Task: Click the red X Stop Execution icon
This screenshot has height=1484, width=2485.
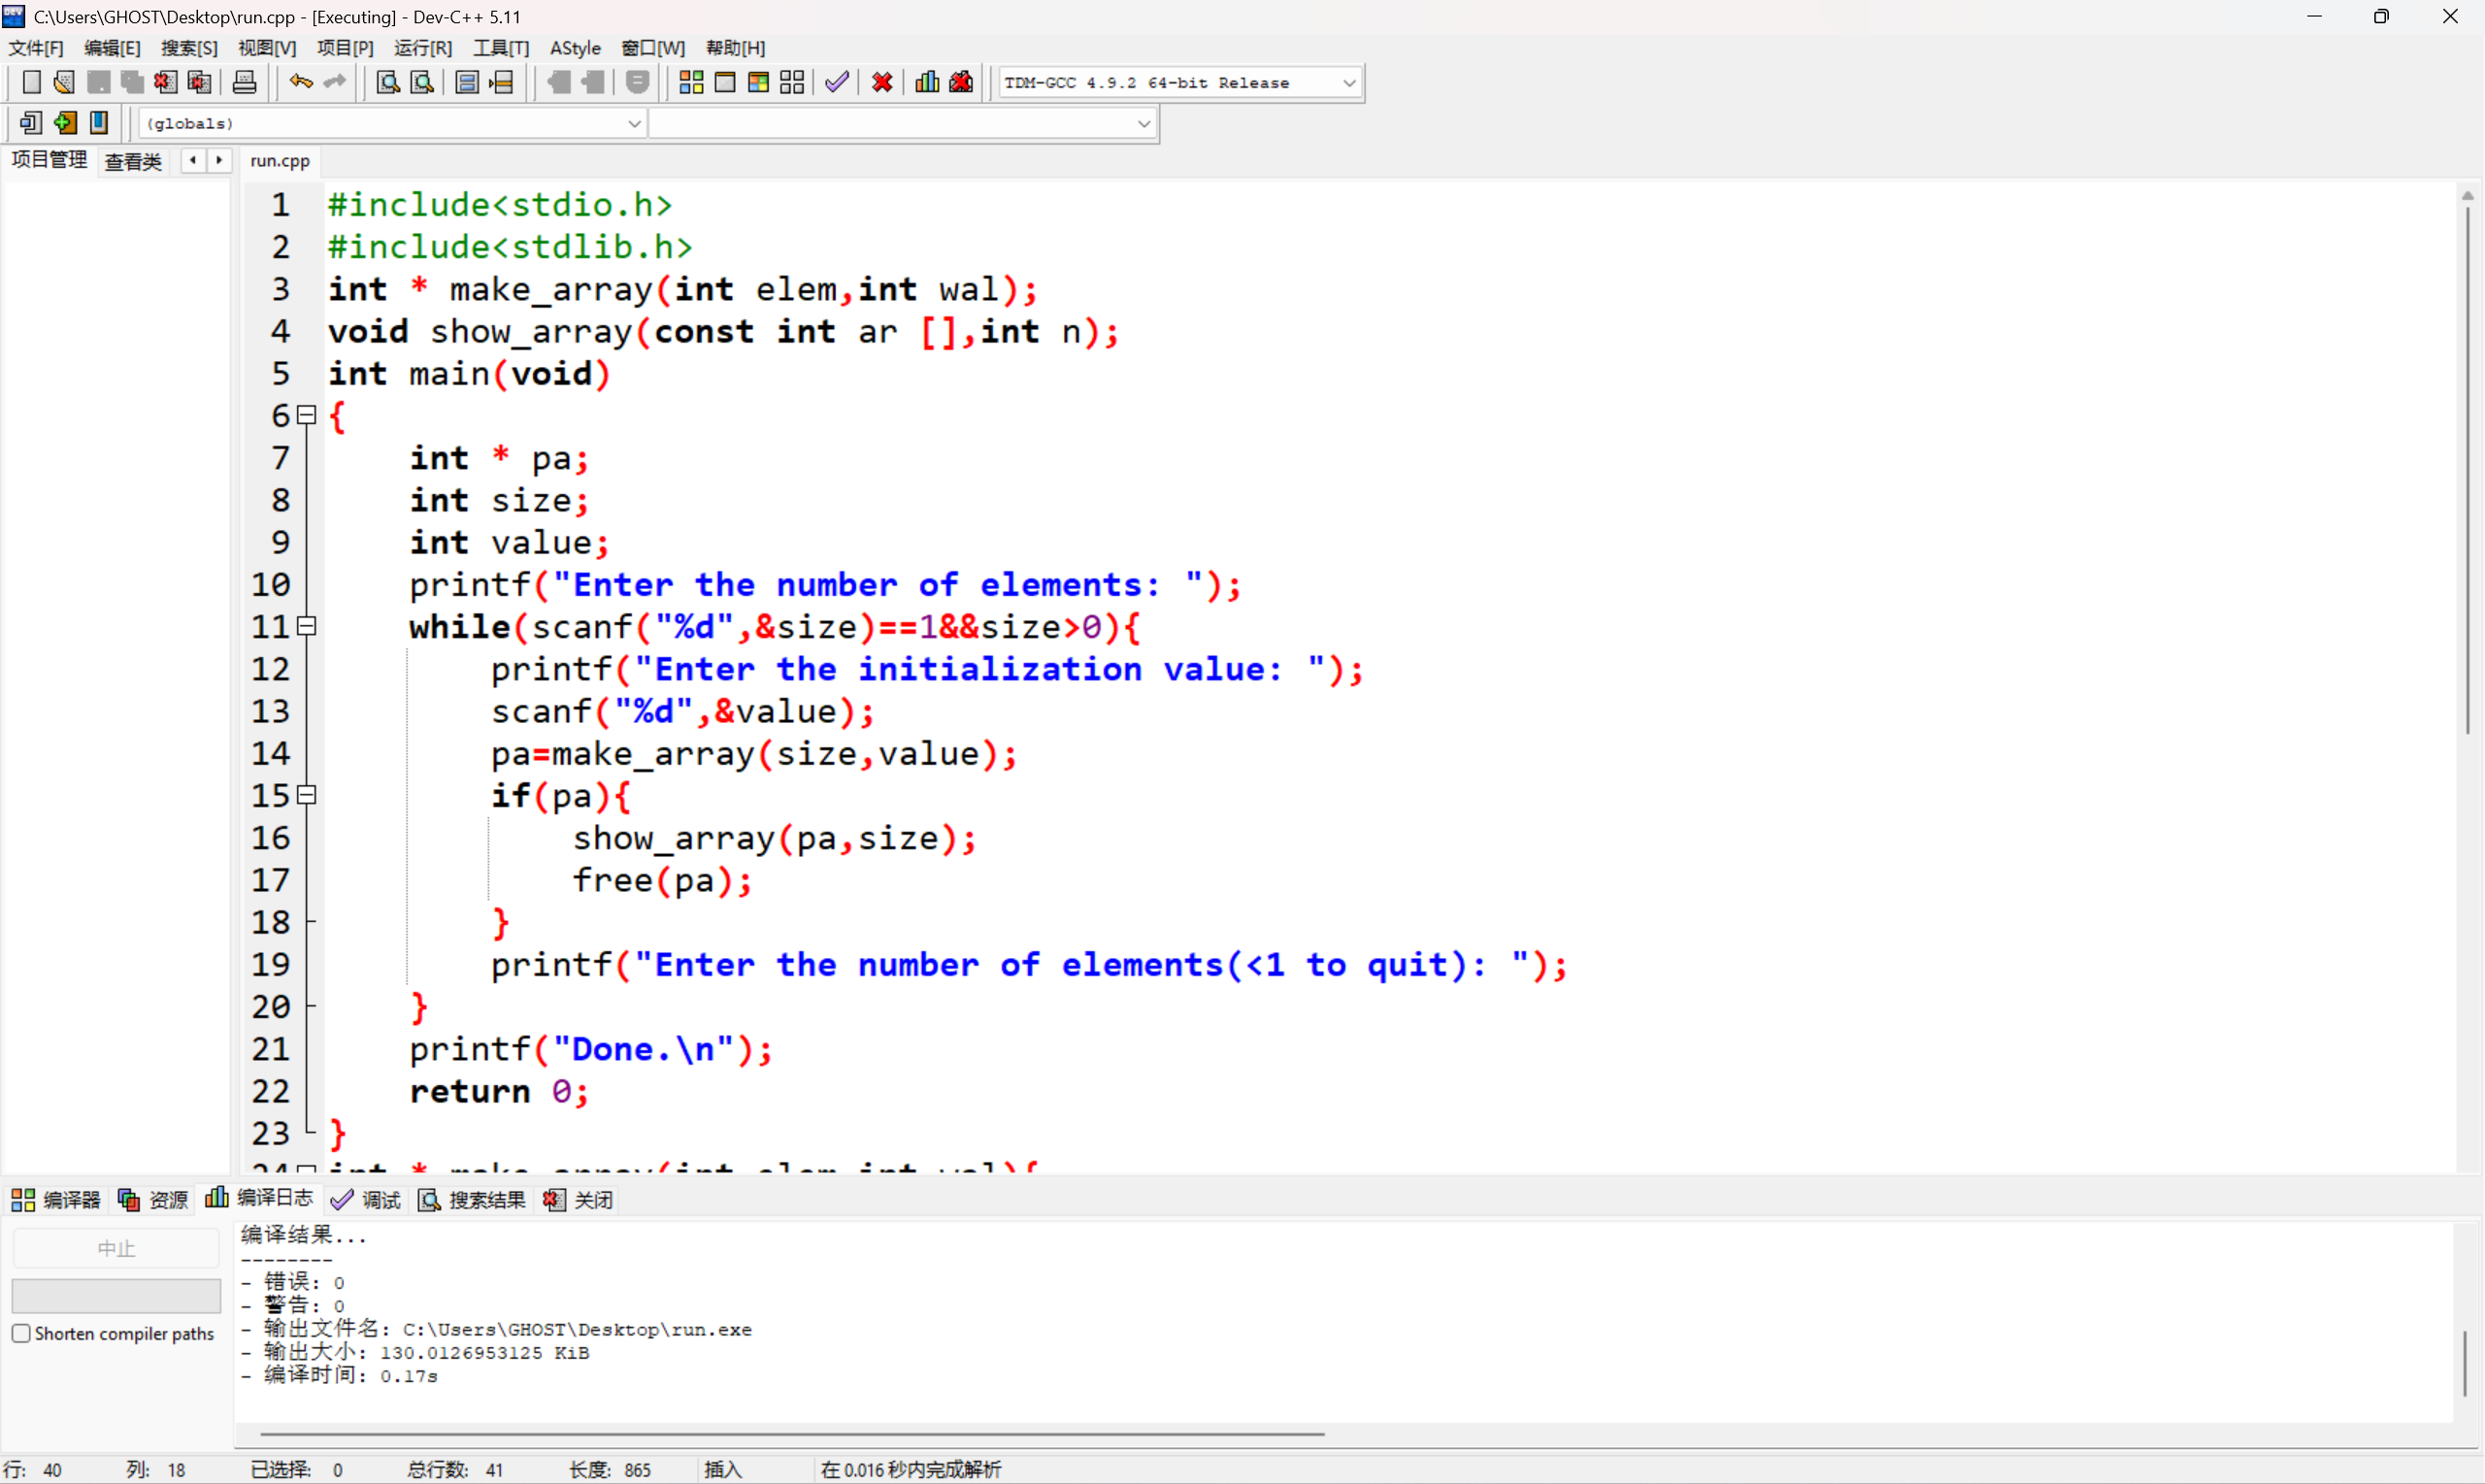Action: [882, 83]
